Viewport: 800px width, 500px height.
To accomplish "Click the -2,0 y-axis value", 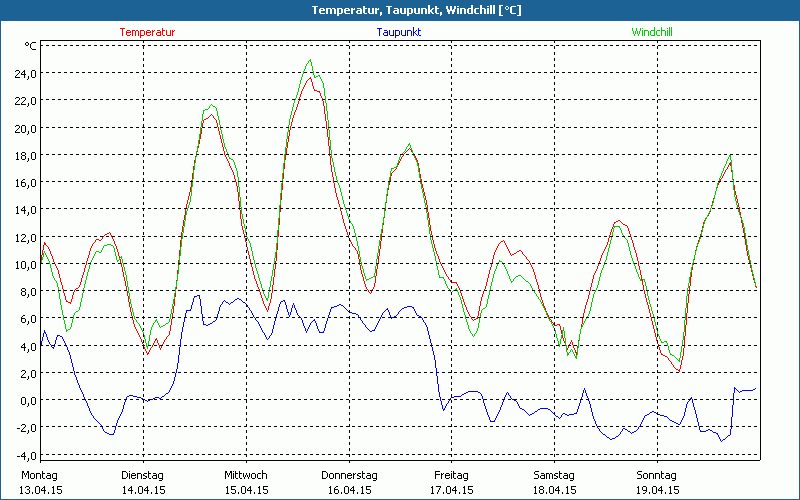I will pyautogui.click(x=26, y=428).
